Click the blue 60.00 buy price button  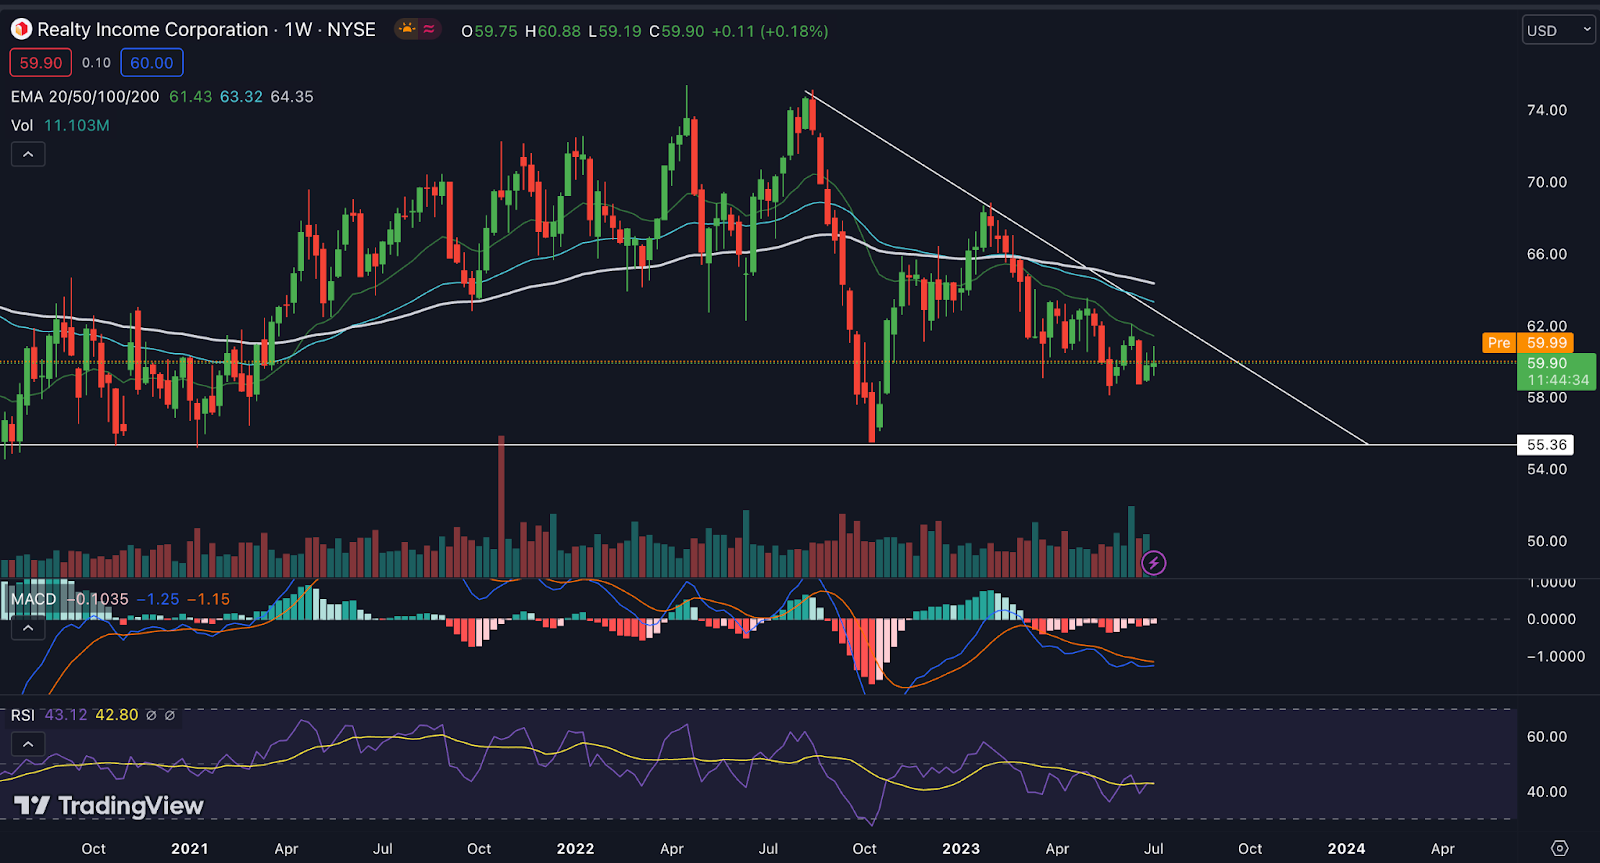point(152,63)
